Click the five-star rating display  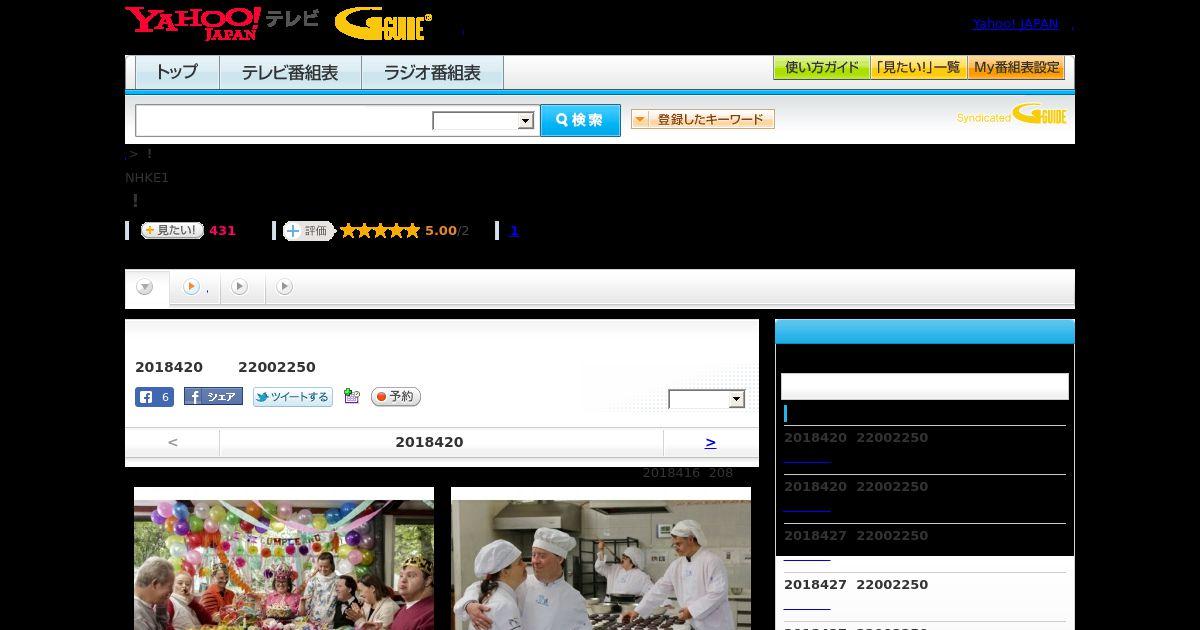[x=380, y=231]
